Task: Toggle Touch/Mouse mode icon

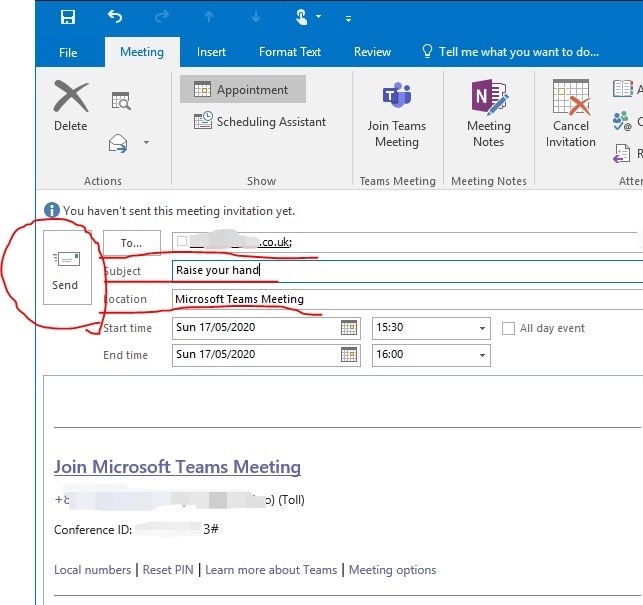Action: (301, 17)
